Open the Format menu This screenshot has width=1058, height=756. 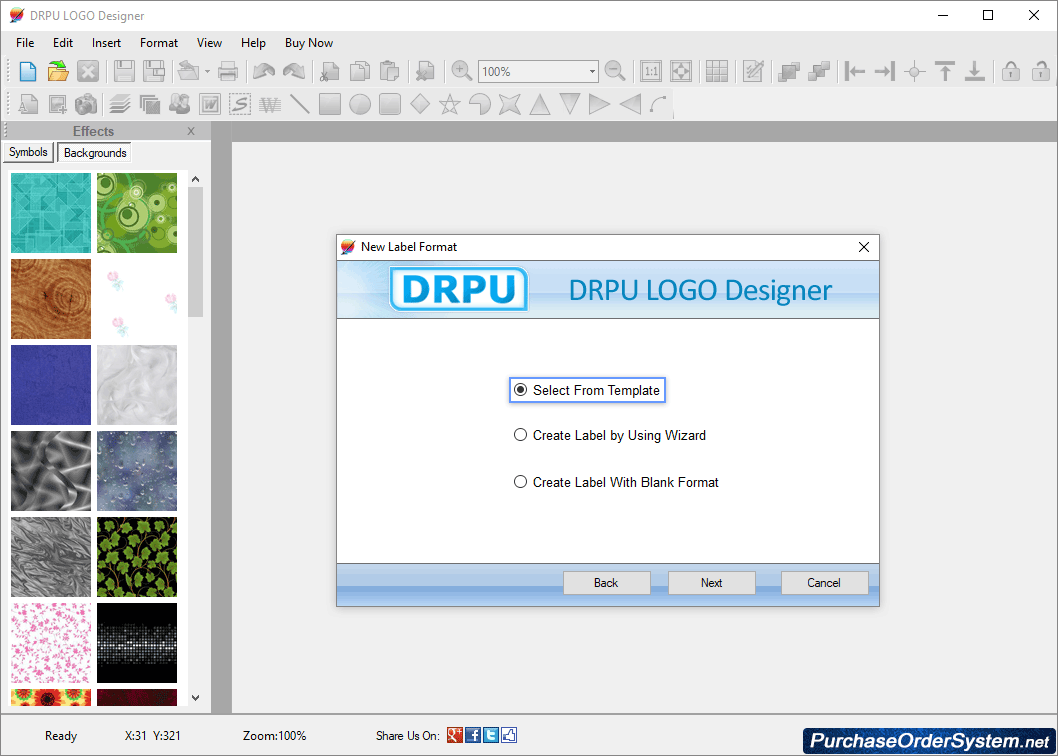(x=159, y=43)
